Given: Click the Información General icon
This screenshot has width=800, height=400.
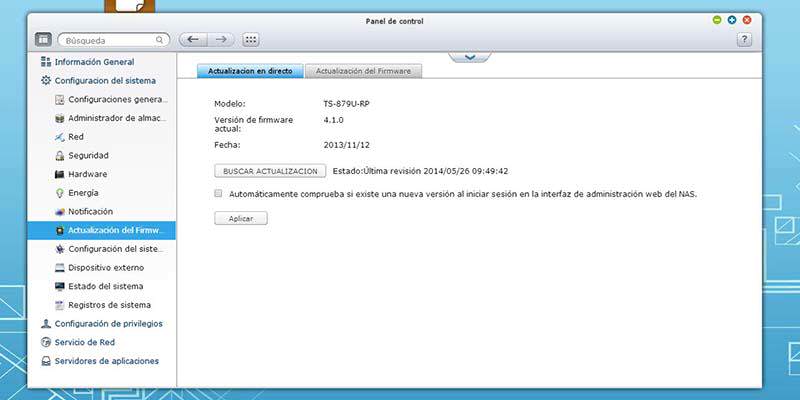Looking at the screenshot, I should (x=46, y=62).
